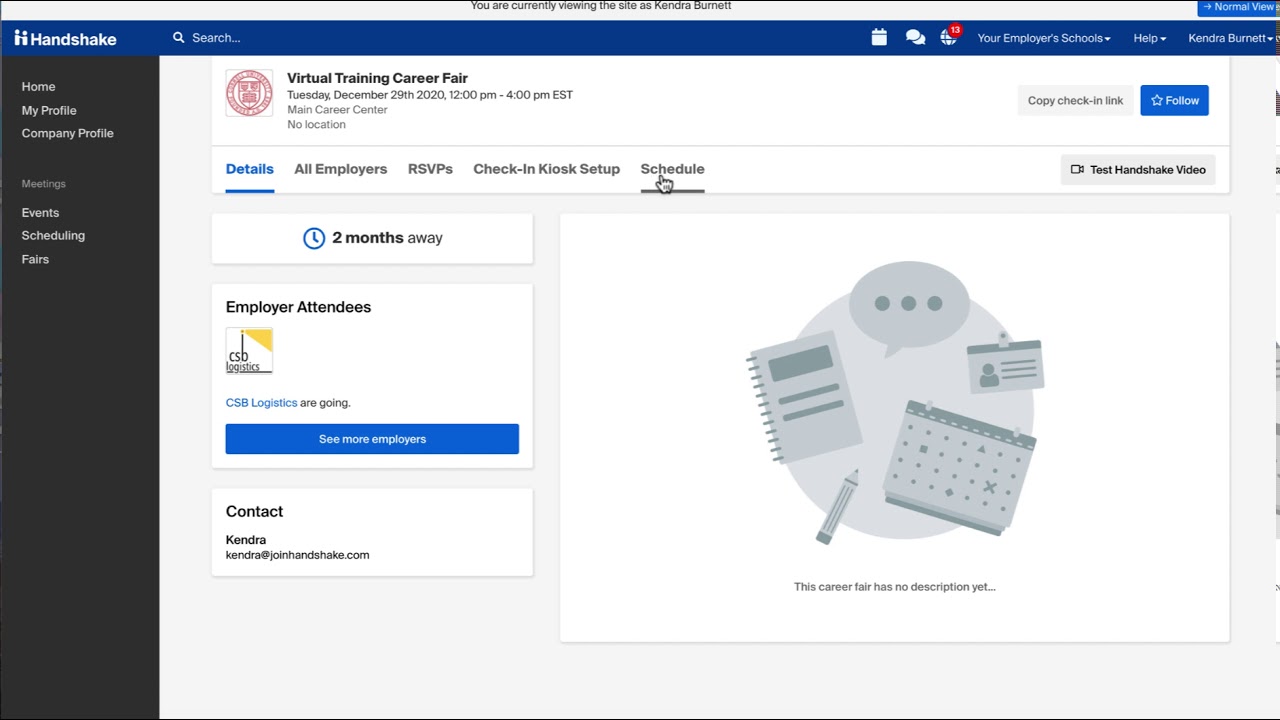
Task: Open the calendar icon in top bar
Action: [x=879, y=38]
